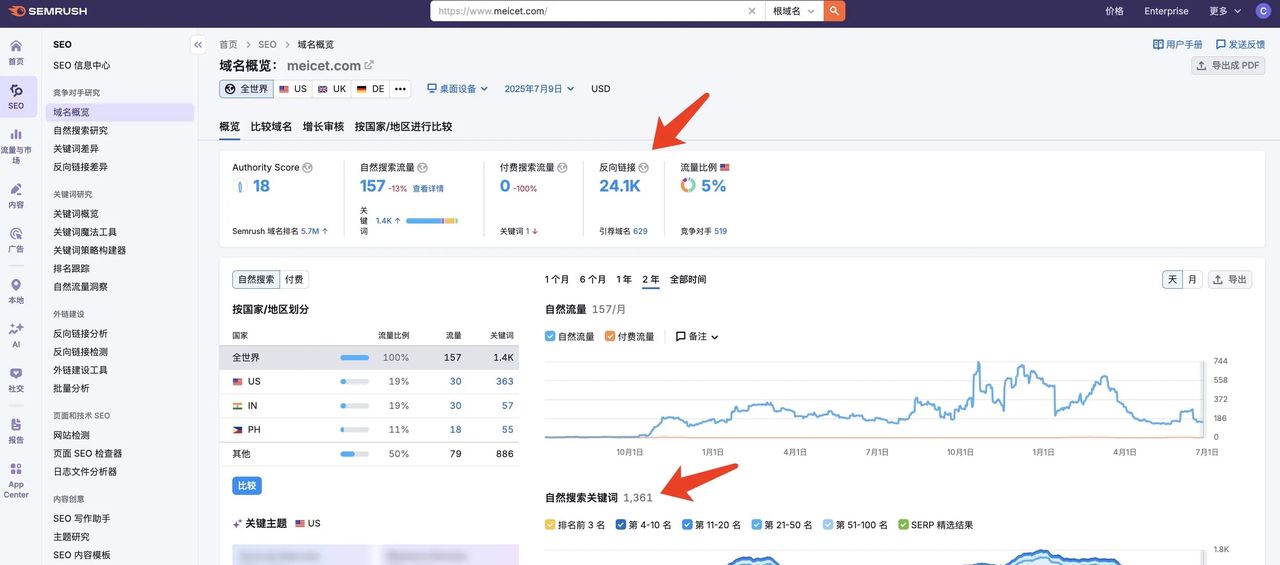
Task: Click 查看详情 link
Action: pos(428,189)
